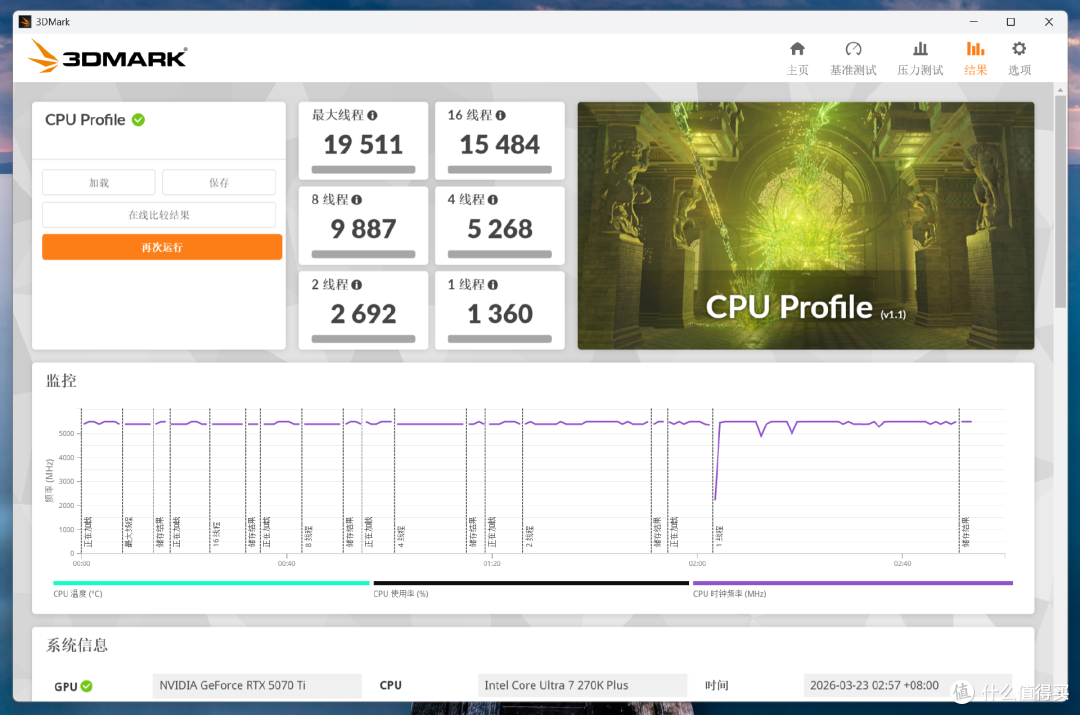This screenshot has height=715, width=1080.
Task: Click the 系统信息 system info heading
Action: [76, 645]
